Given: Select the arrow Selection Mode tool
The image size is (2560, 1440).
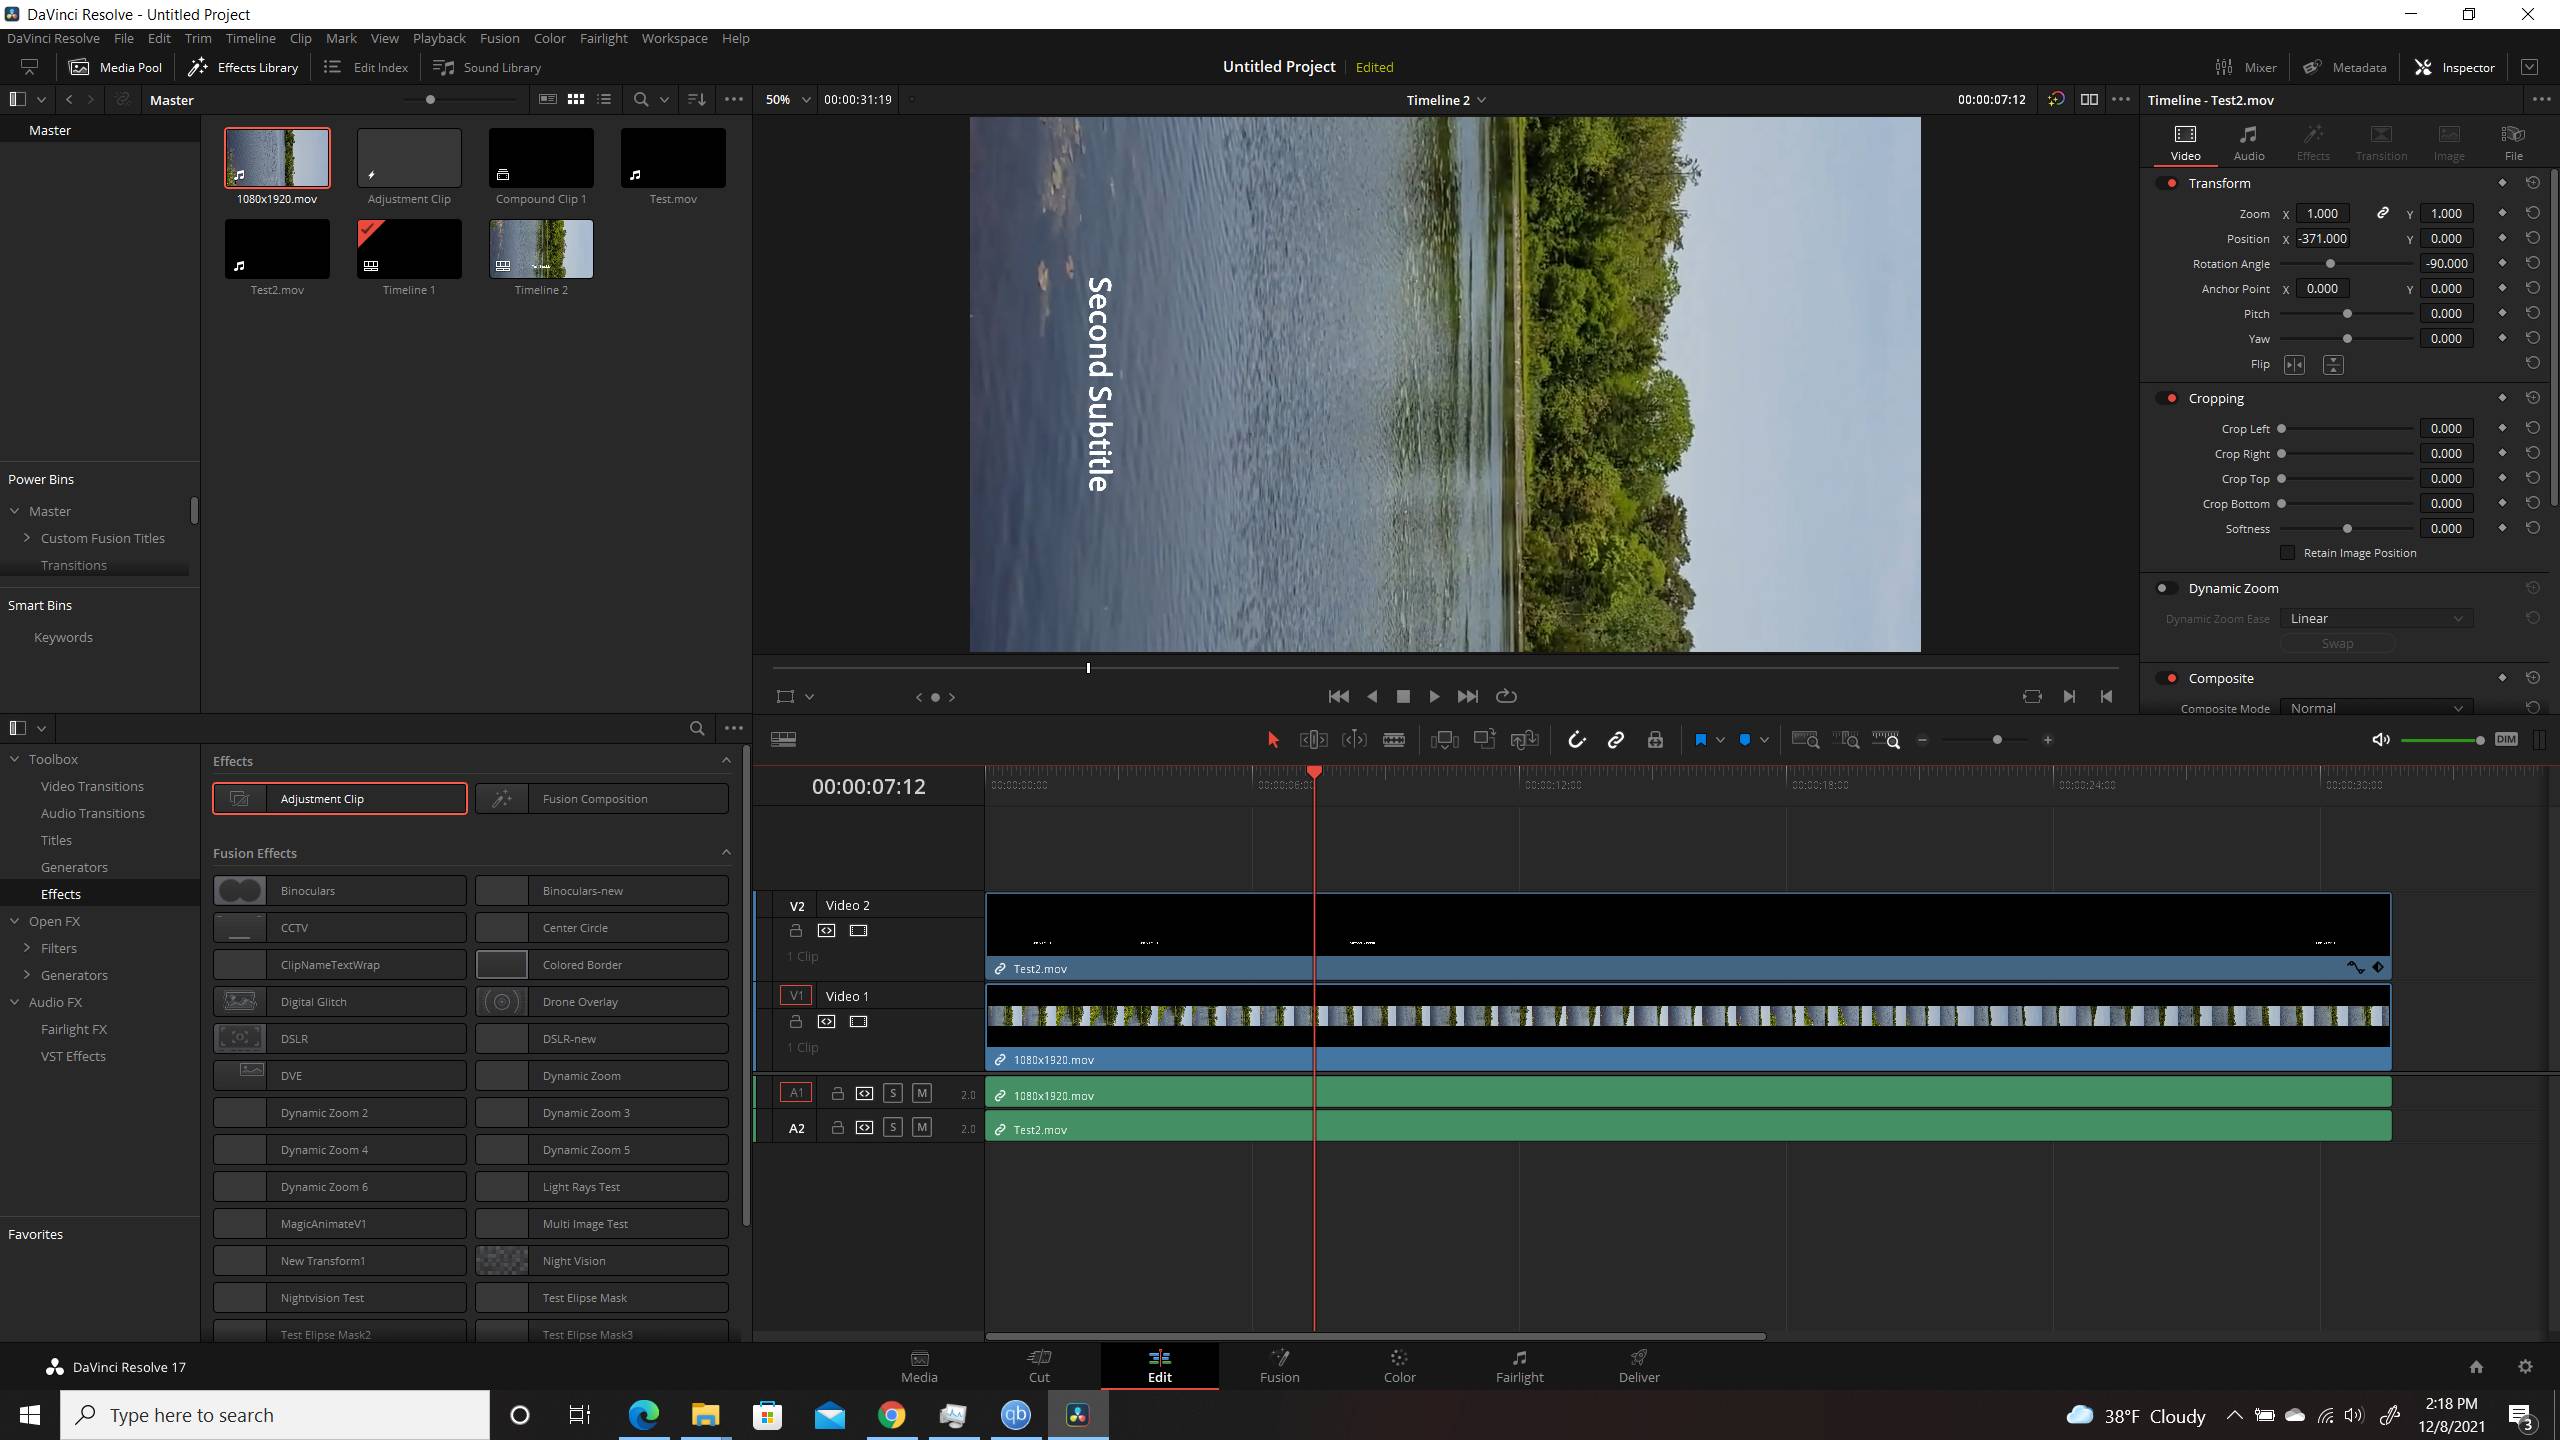Looking at the screenshot, I should coord(1273,740).
